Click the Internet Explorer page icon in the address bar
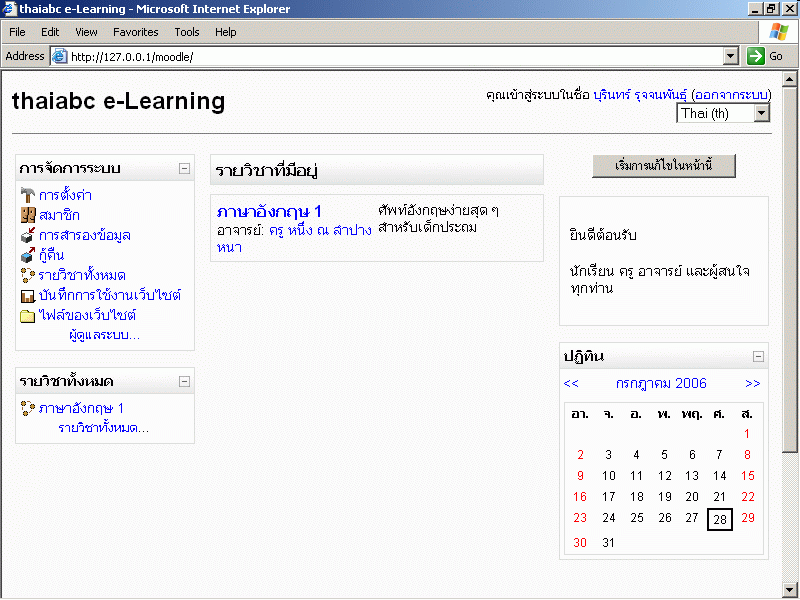This screenshot has height=600, width=800. [x=59, y=56]
